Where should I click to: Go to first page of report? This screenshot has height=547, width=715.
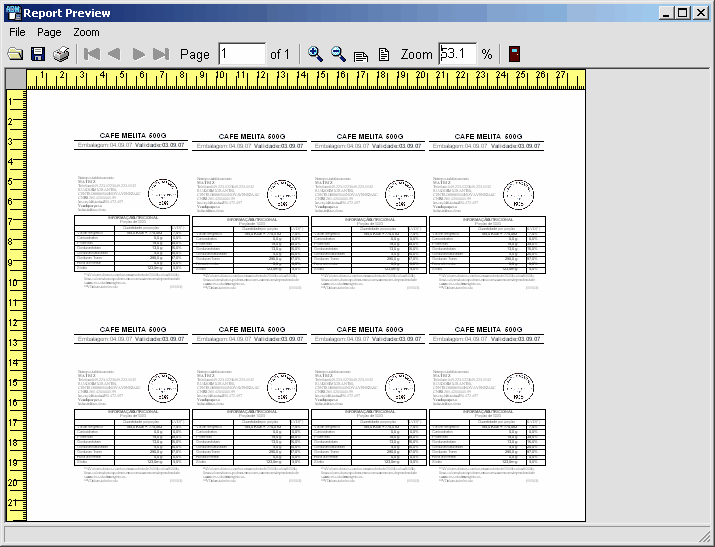click(92, 54)
